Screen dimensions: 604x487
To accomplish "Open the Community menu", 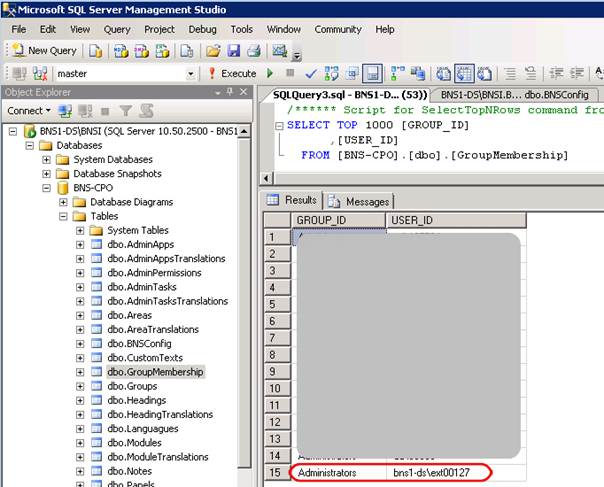I will 338,29.
